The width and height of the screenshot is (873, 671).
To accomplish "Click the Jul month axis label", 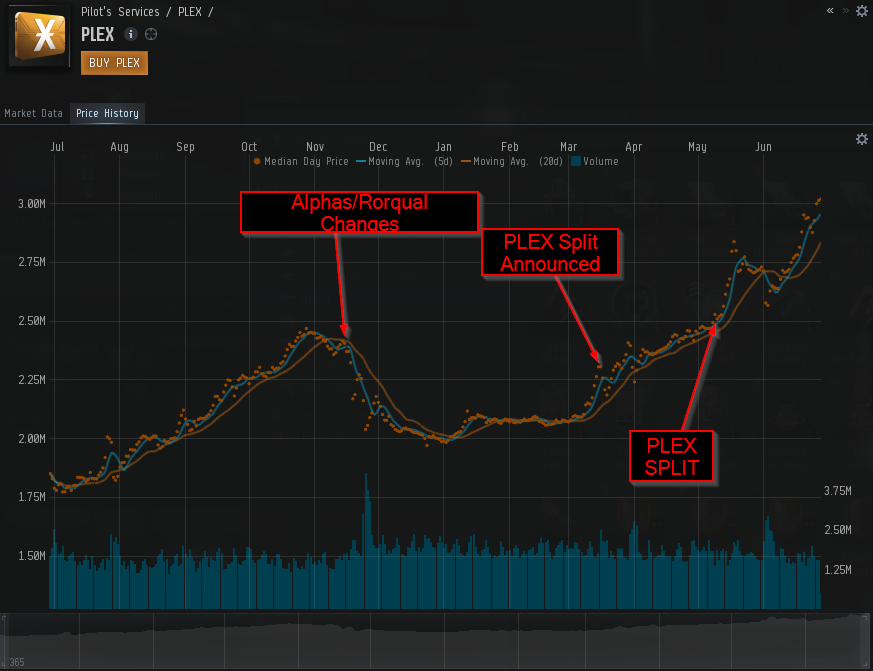I will [x=57, y=147].
